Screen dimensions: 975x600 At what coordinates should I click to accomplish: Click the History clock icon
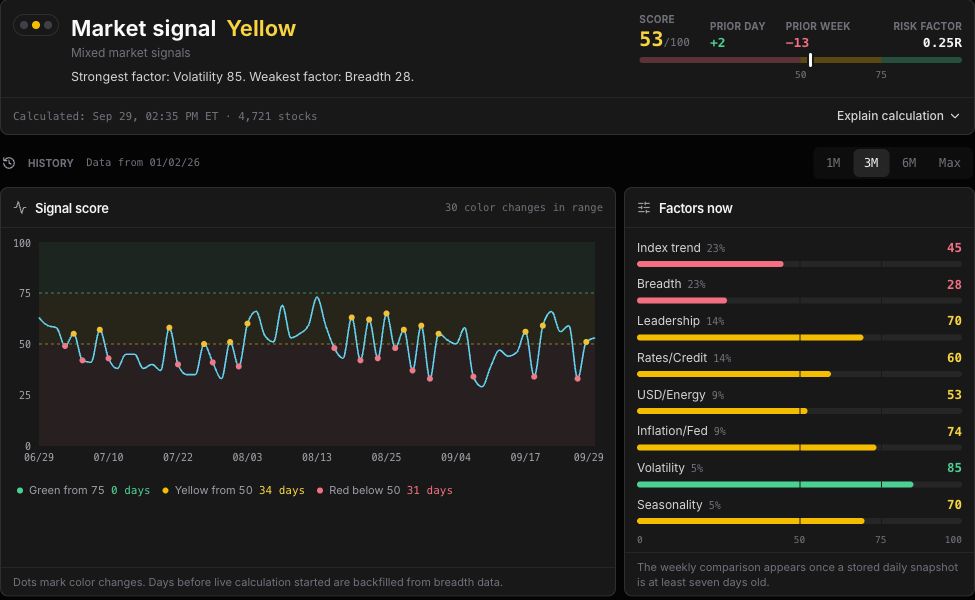coord(9,163)
